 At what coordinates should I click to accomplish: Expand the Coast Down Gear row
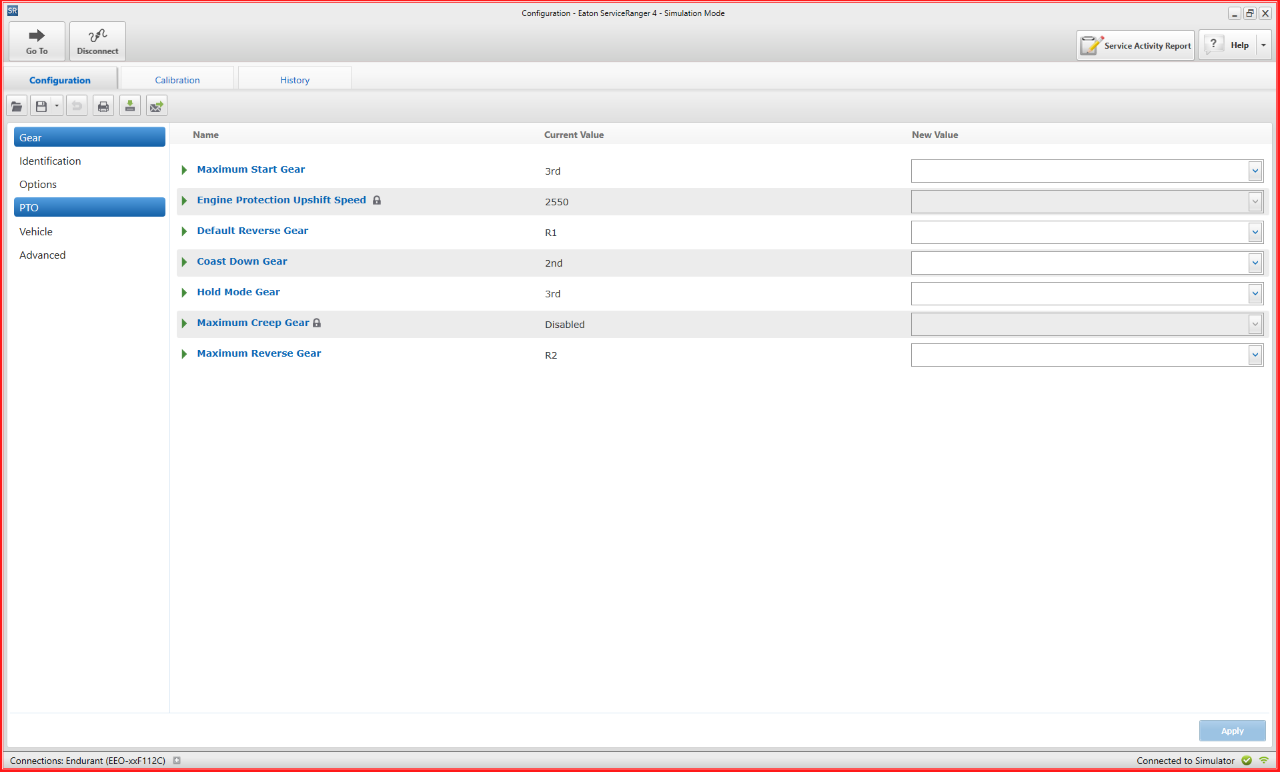point(184,262)
